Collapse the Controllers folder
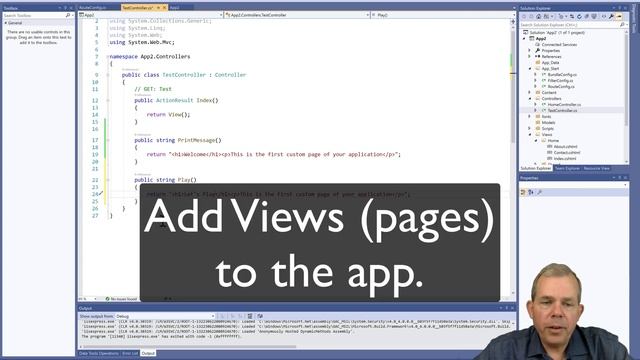 530,98
